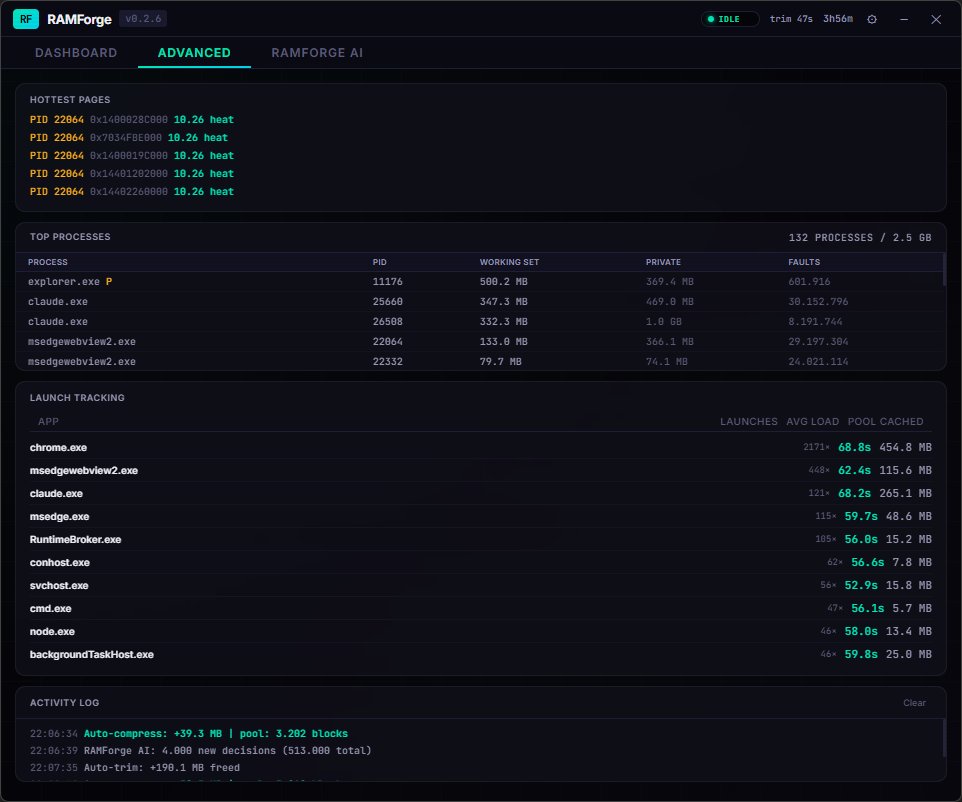Switch to the Dashboard tab

(x=76, y=53)
